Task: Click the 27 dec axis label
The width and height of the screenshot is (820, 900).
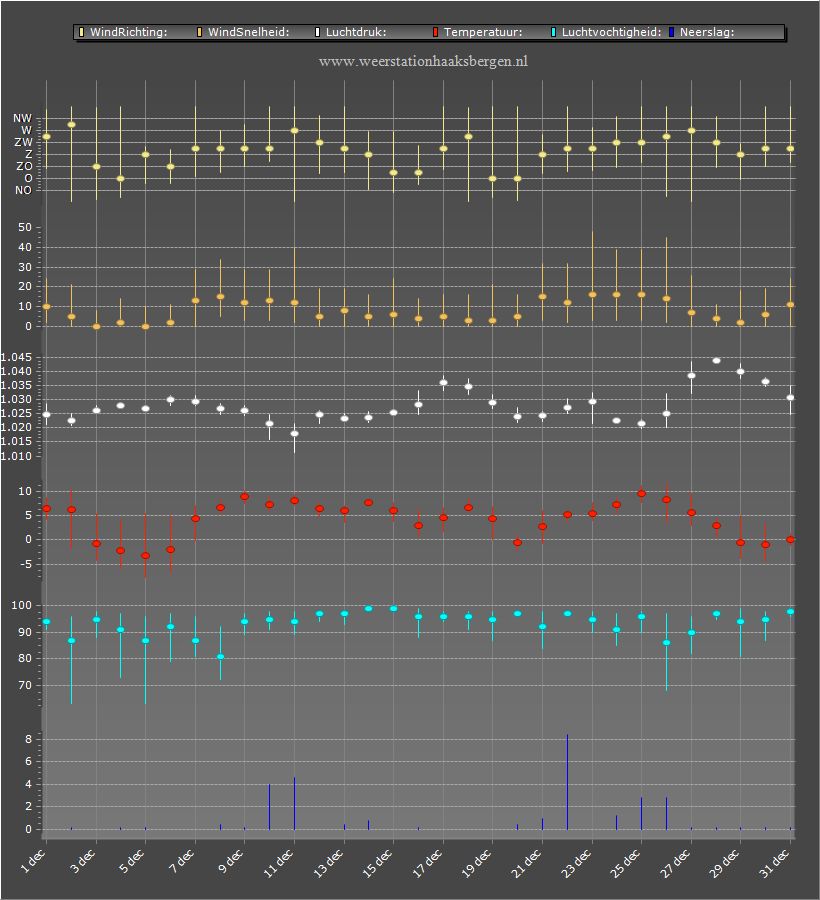Action: click(675, 863)
